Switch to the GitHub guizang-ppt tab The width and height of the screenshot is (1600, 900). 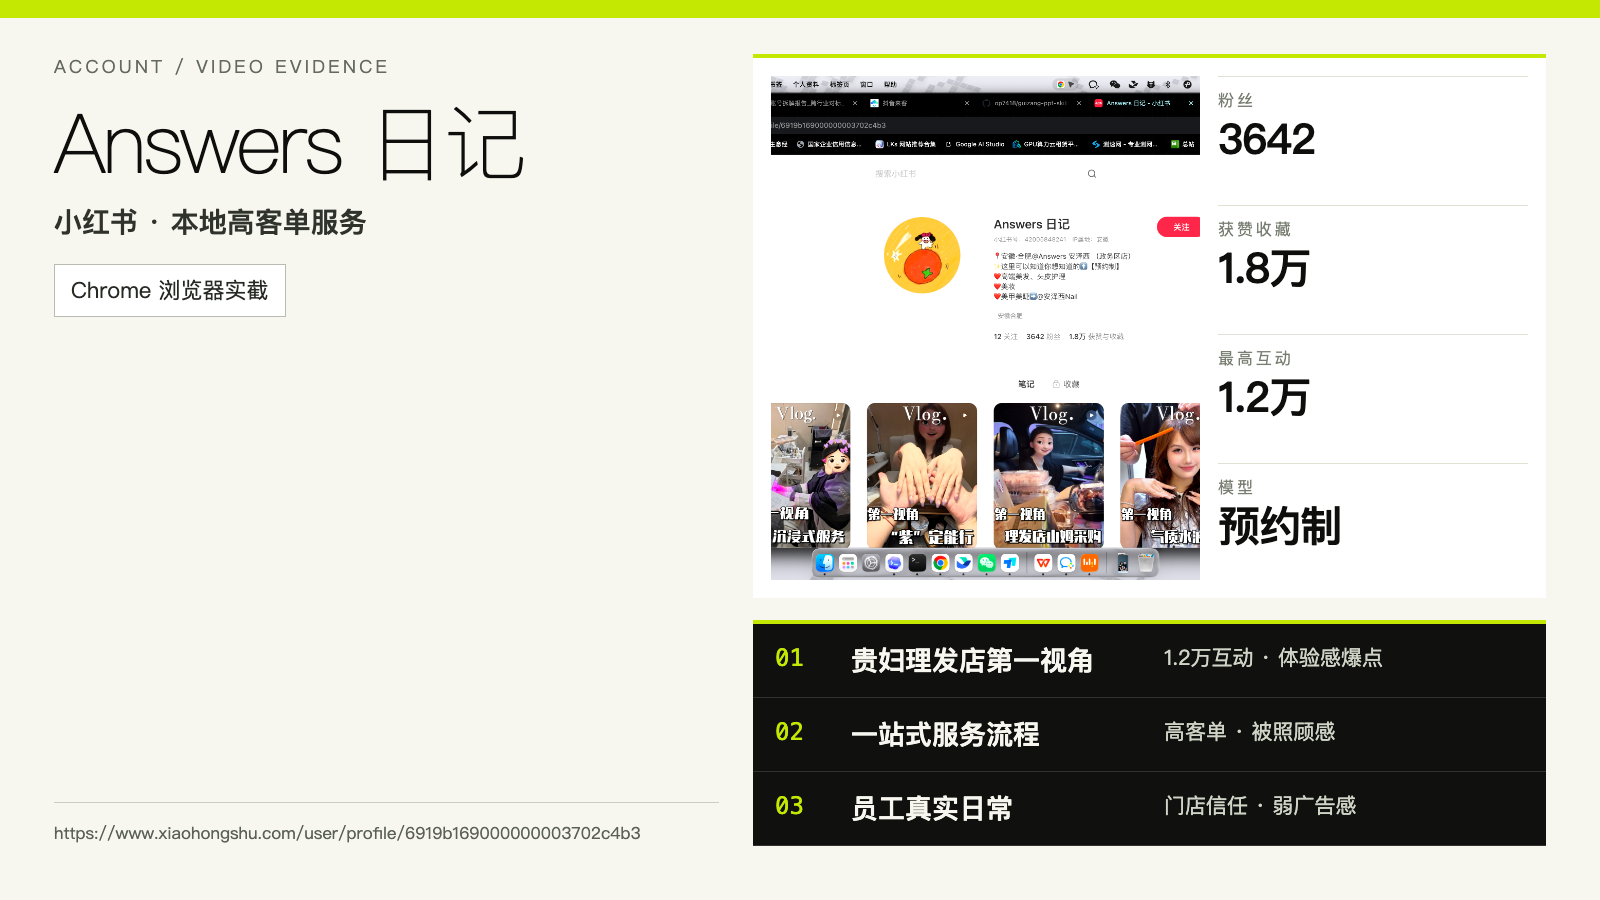(1030, 103)
